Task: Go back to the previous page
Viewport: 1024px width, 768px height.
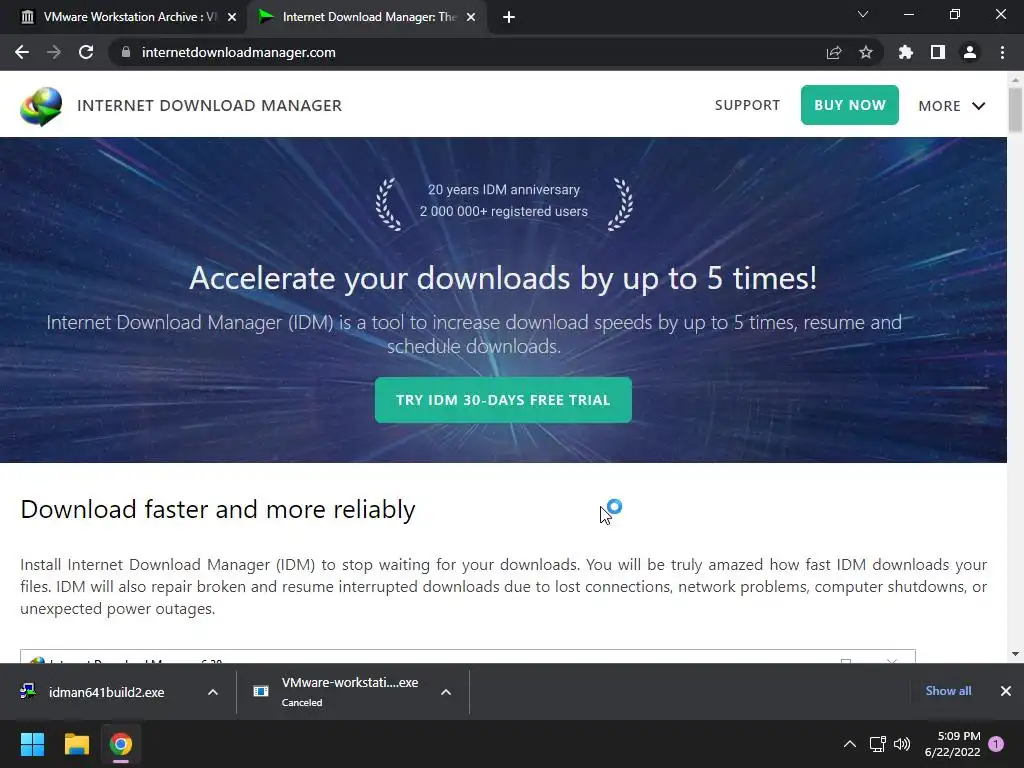Action: [x=22, y=52]
